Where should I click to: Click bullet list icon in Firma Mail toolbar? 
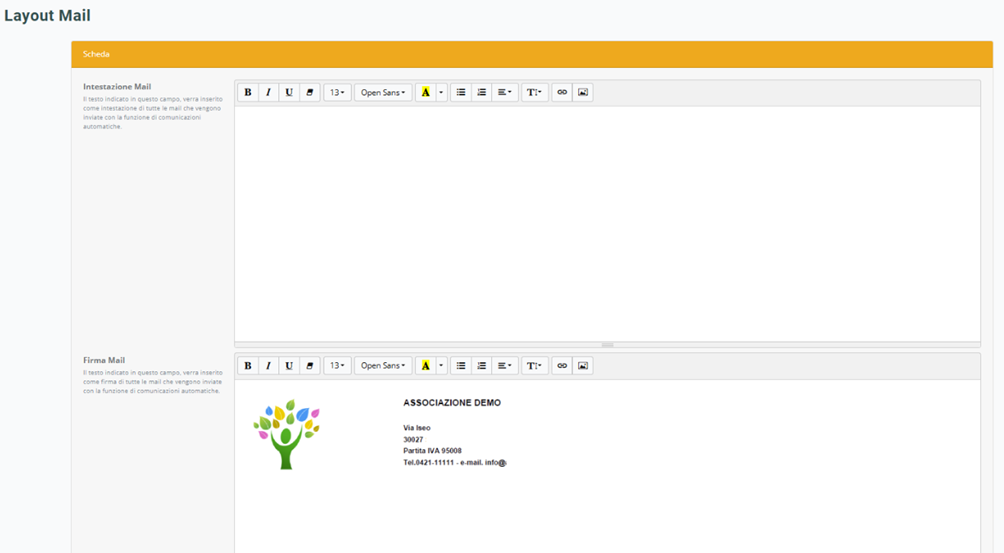tap(461, 366)
